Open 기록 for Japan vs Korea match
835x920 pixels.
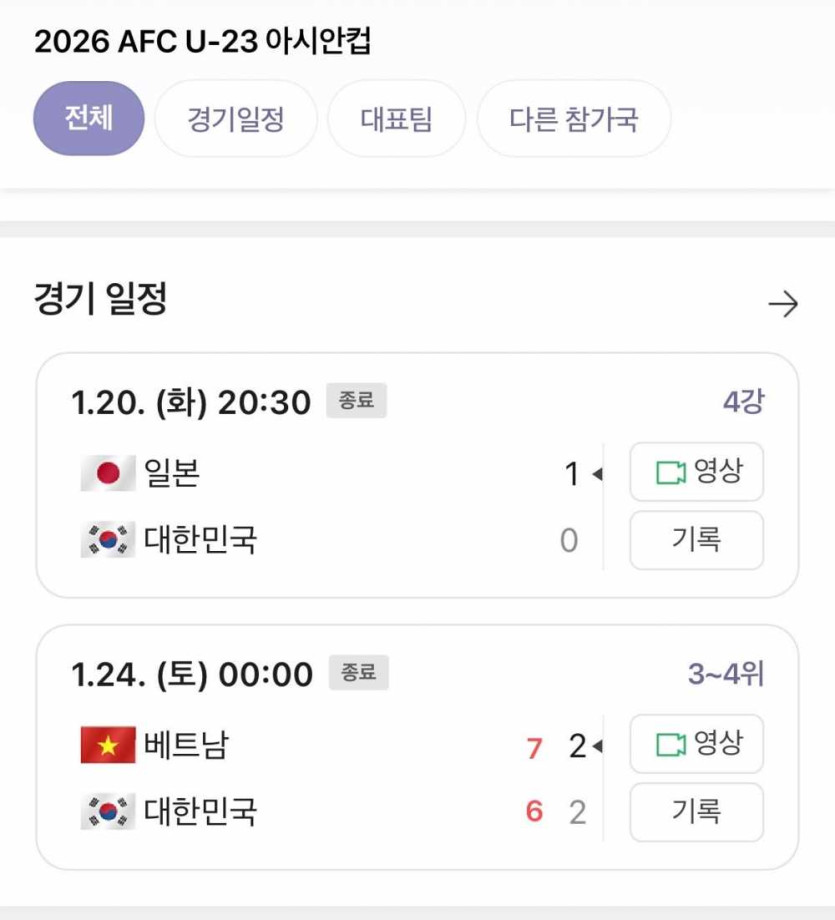[696, 540]
